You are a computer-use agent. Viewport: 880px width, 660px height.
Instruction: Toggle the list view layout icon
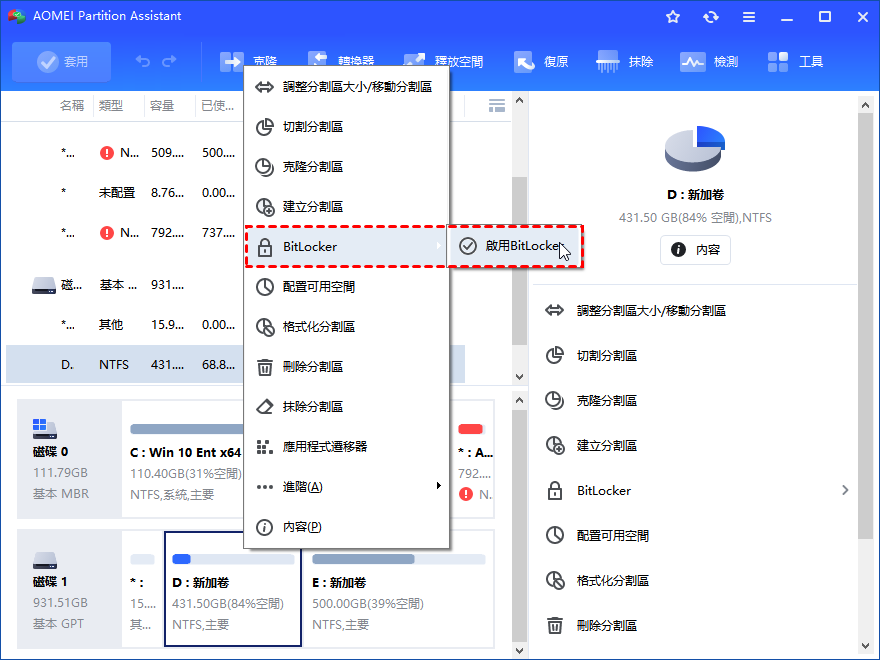point(497,106)
